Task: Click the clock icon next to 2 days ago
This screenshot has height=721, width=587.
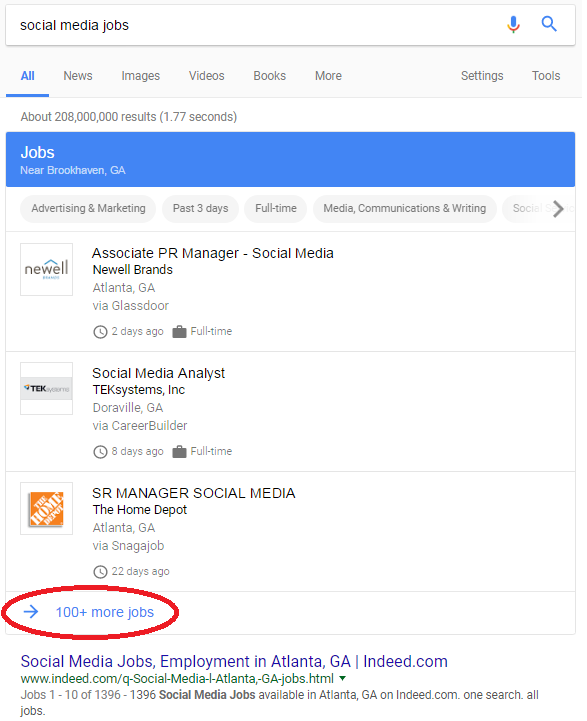Action: (100, 332)
